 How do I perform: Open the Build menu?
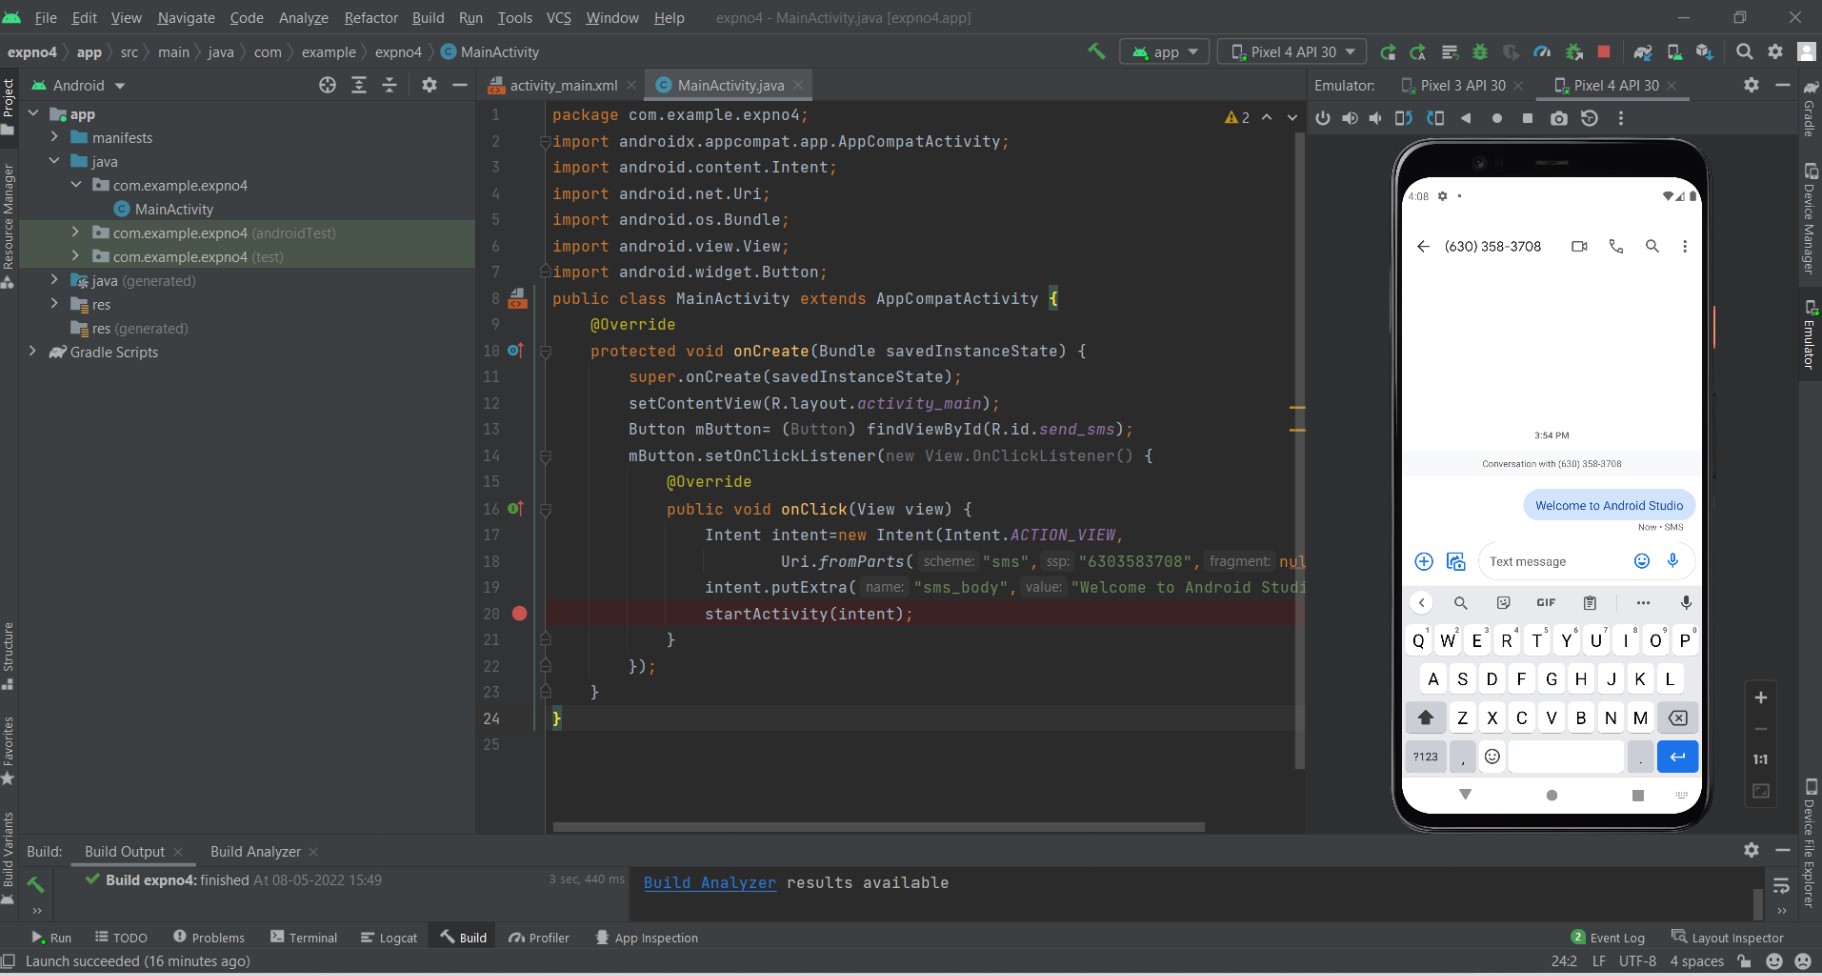428,17
